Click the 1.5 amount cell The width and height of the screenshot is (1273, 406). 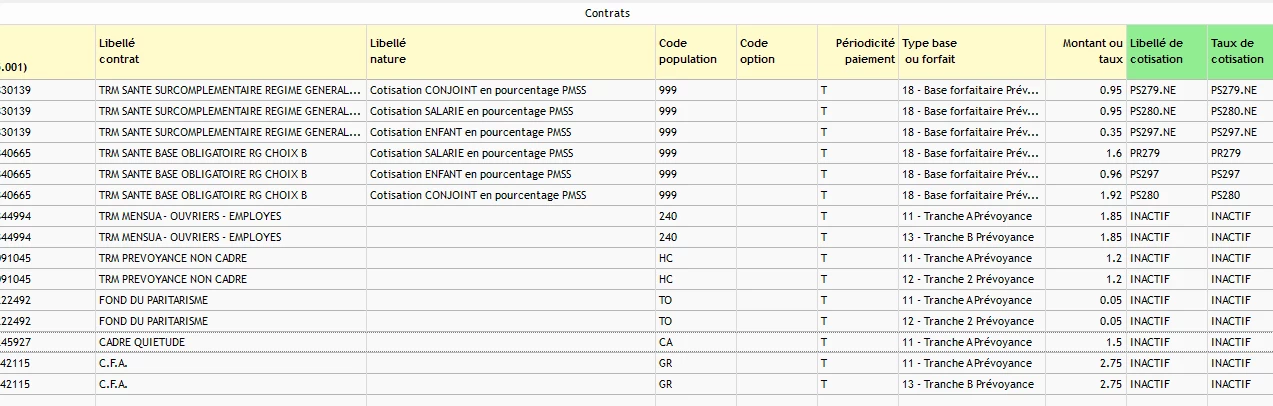tap(1113, 342)
